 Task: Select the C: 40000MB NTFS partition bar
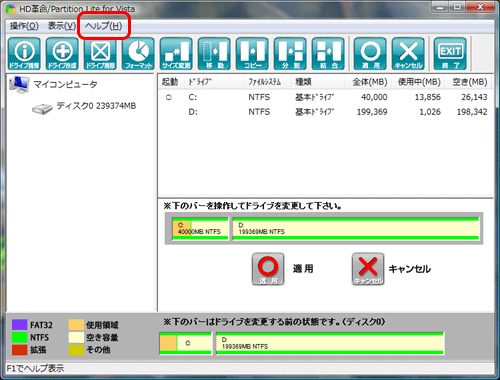[x=200, y=228]
